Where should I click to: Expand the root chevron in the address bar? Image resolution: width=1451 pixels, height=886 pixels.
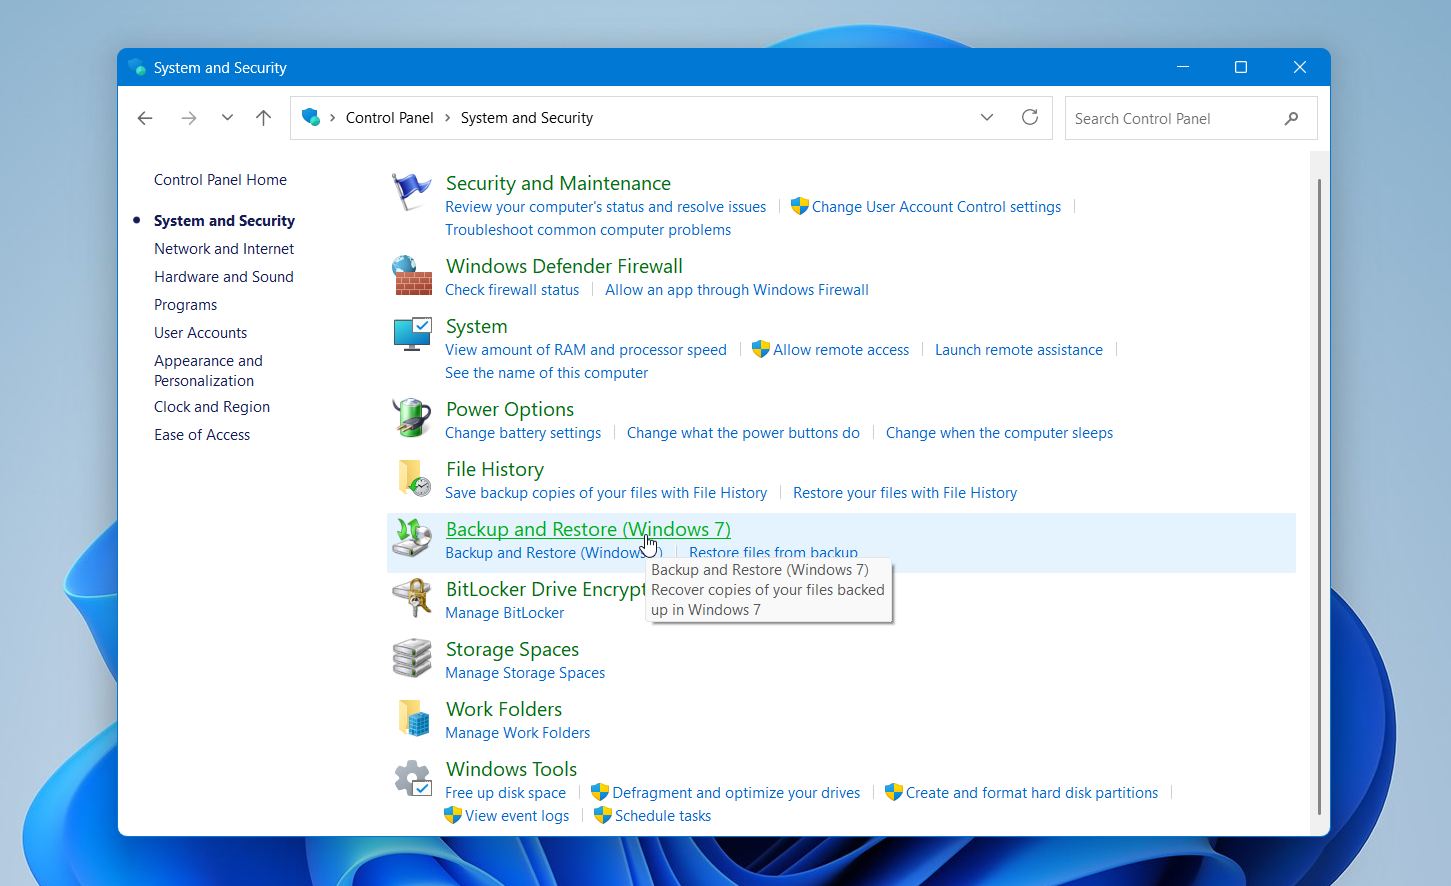click(332, 118)
